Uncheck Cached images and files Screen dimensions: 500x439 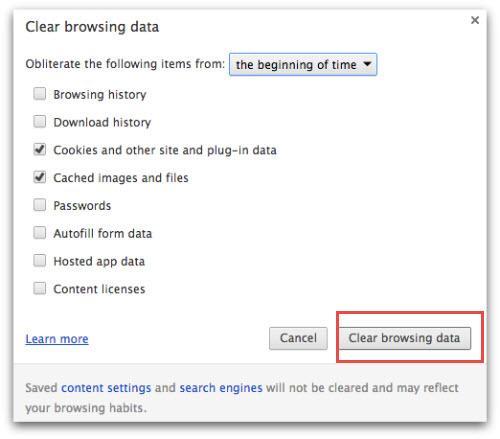[39, 177]
